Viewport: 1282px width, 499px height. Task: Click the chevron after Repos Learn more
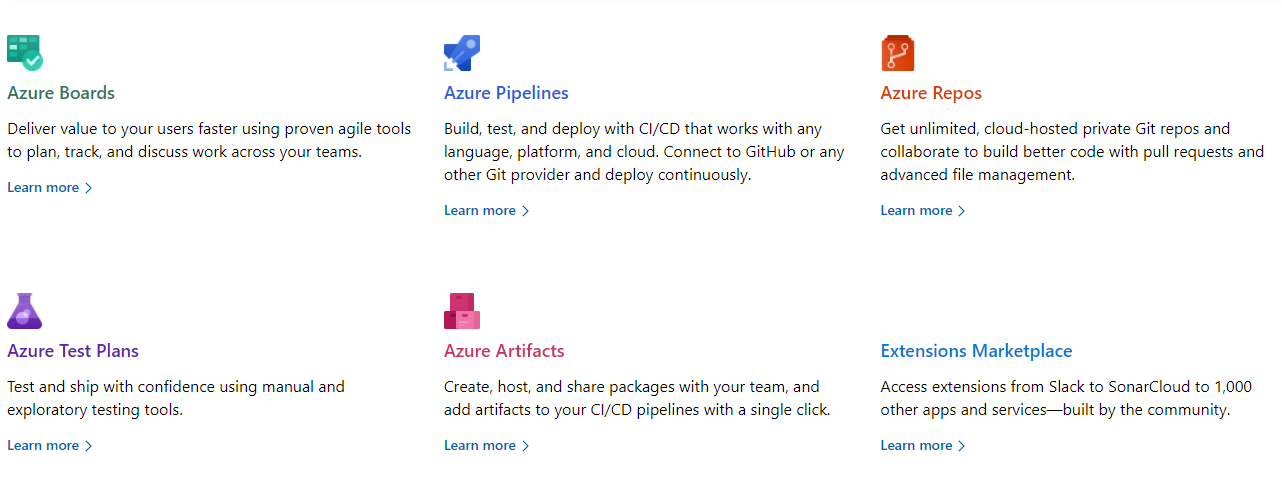pos(962,211)
